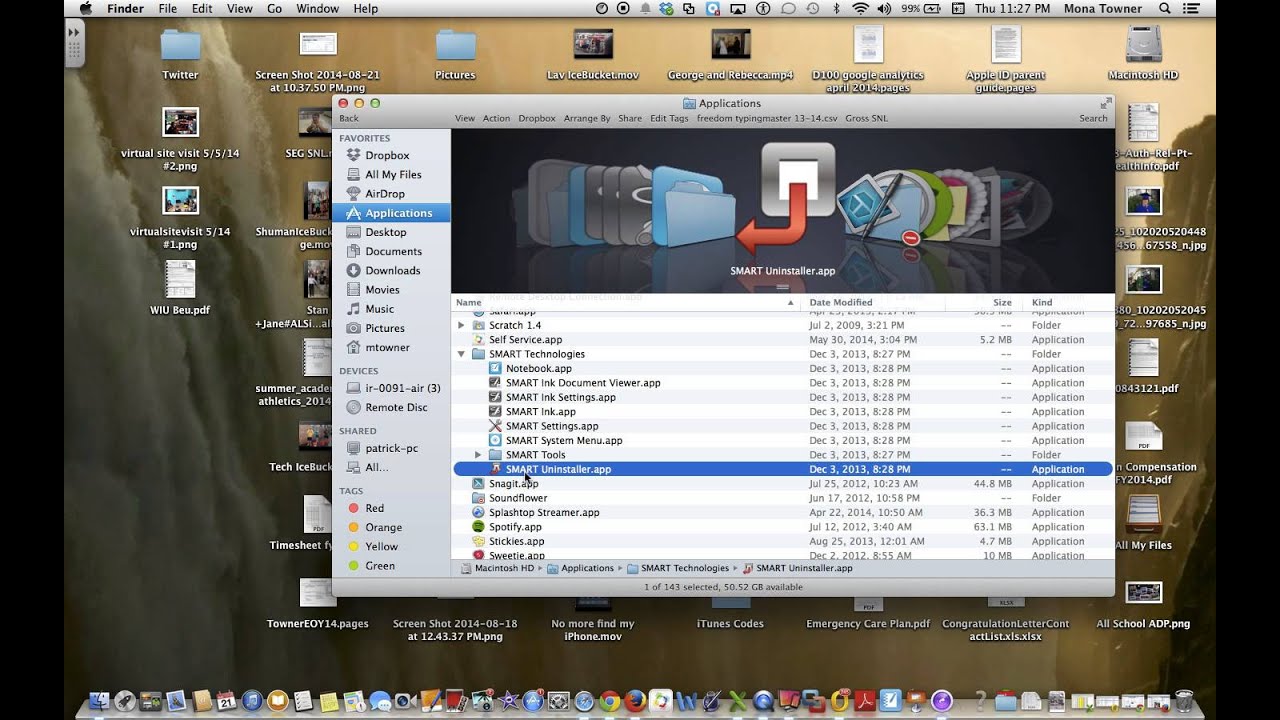The height and width of the screenshot is (720, 1280).
Task: Open the Share toolbar menu
Action: (x=630, y=118)
